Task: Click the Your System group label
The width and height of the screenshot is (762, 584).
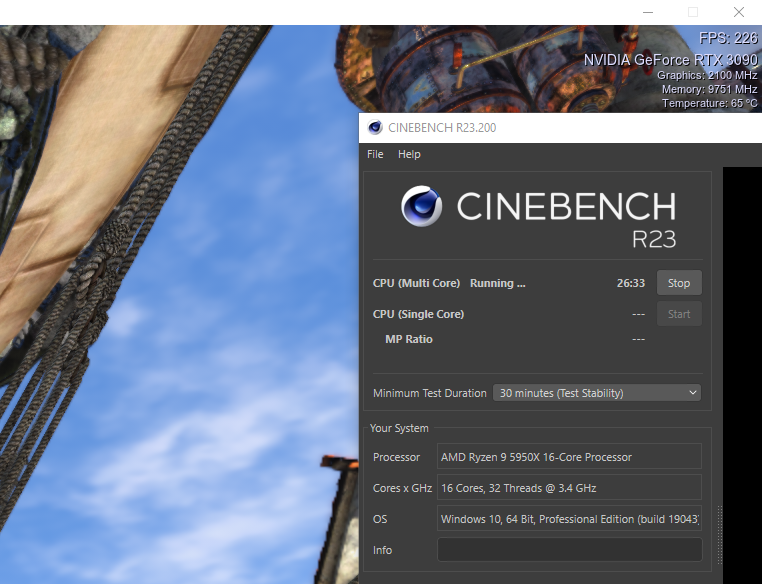Action: tap(399, 428)
